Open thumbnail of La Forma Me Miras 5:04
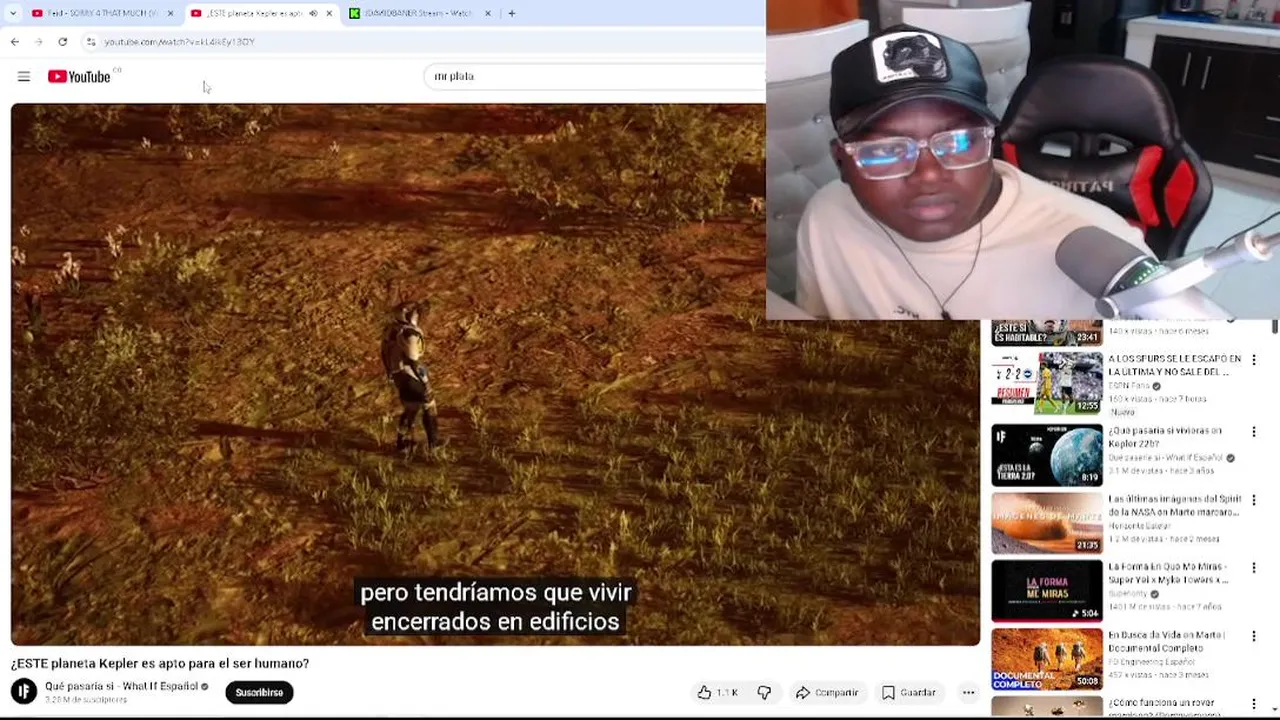Image resolution: width=1280 pixels, height=720 pixels. click(x=1047, y=591)
